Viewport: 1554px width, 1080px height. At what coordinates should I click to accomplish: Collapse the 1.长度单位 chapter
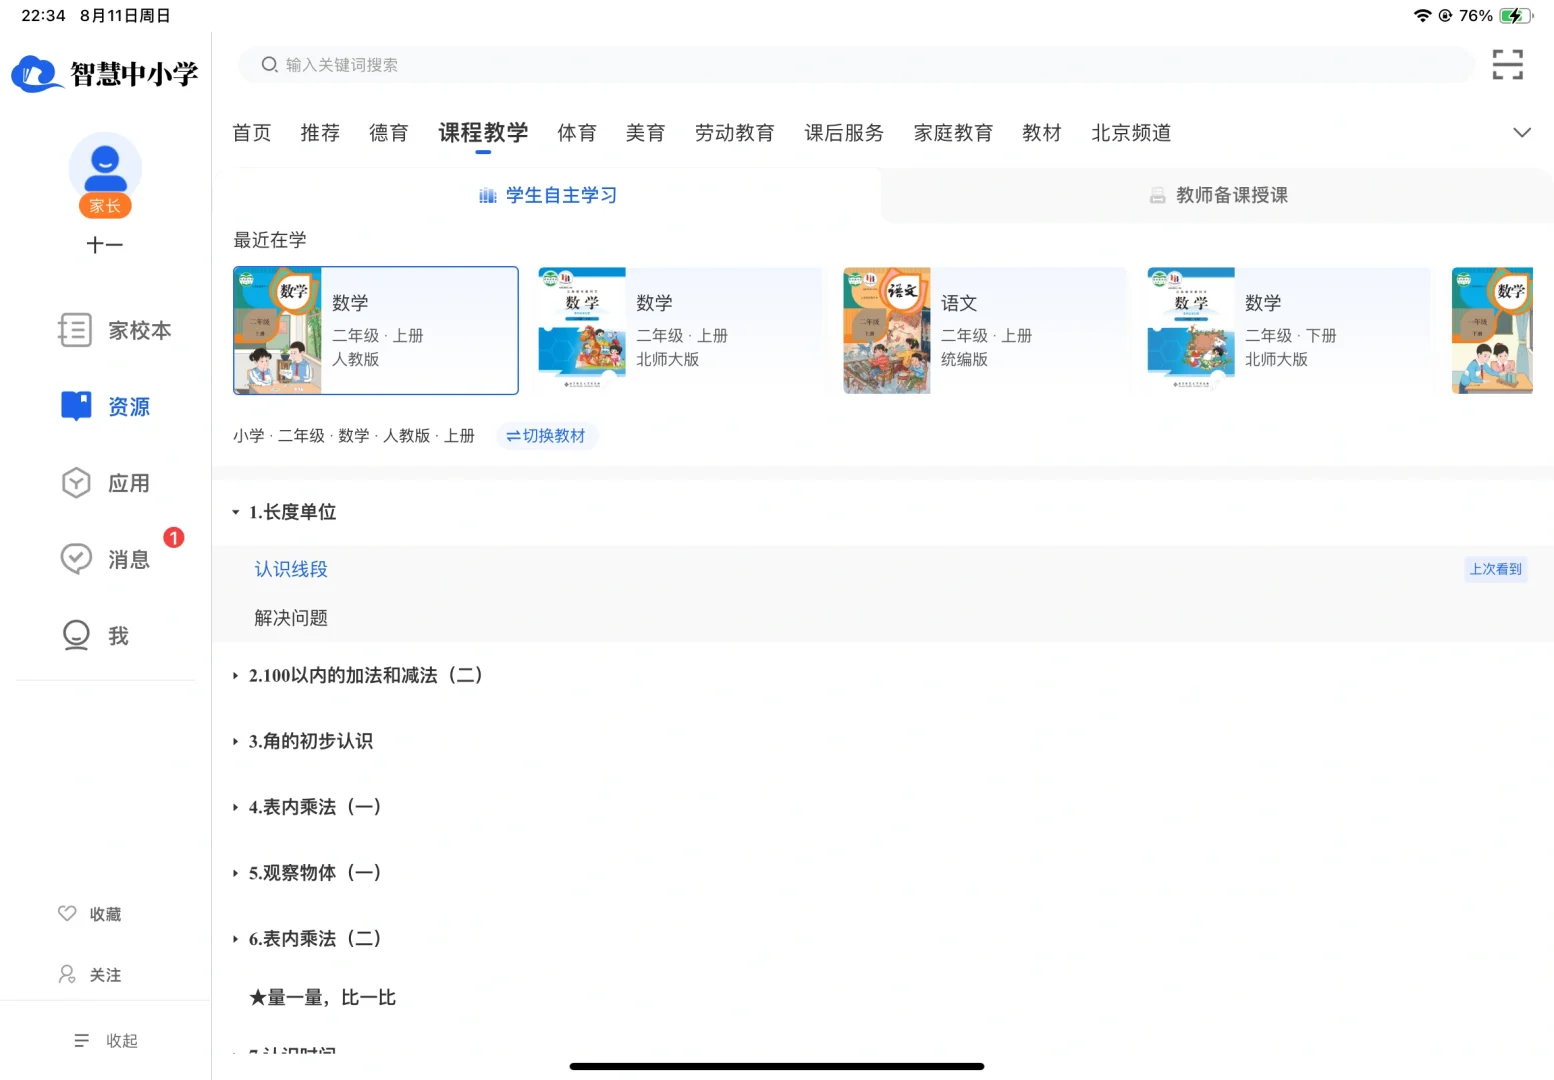[292, 511]
